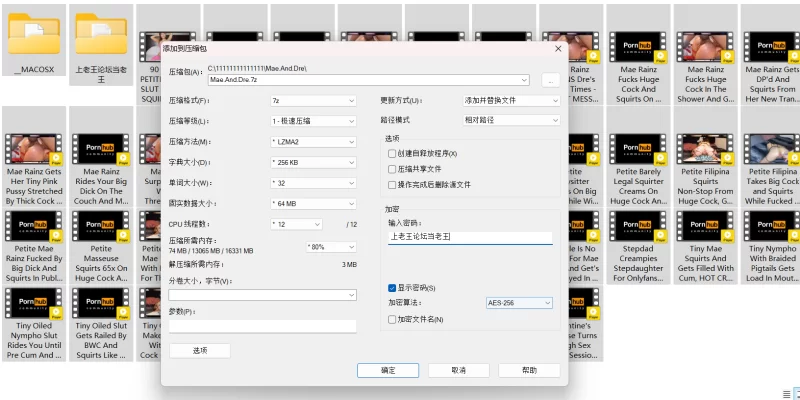Click the 压缩所需内存 label
Screen dimensions: 800x400
click(193, 240)
